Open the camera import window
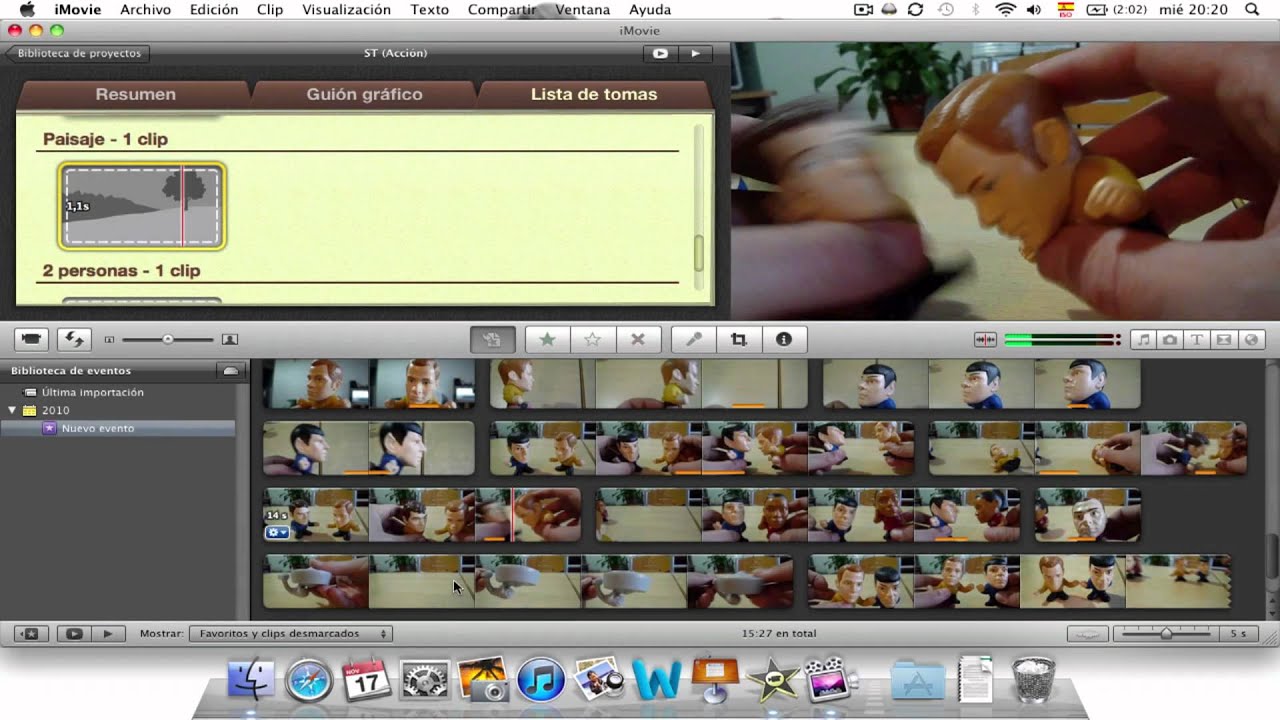 click(x=32, y=340)
